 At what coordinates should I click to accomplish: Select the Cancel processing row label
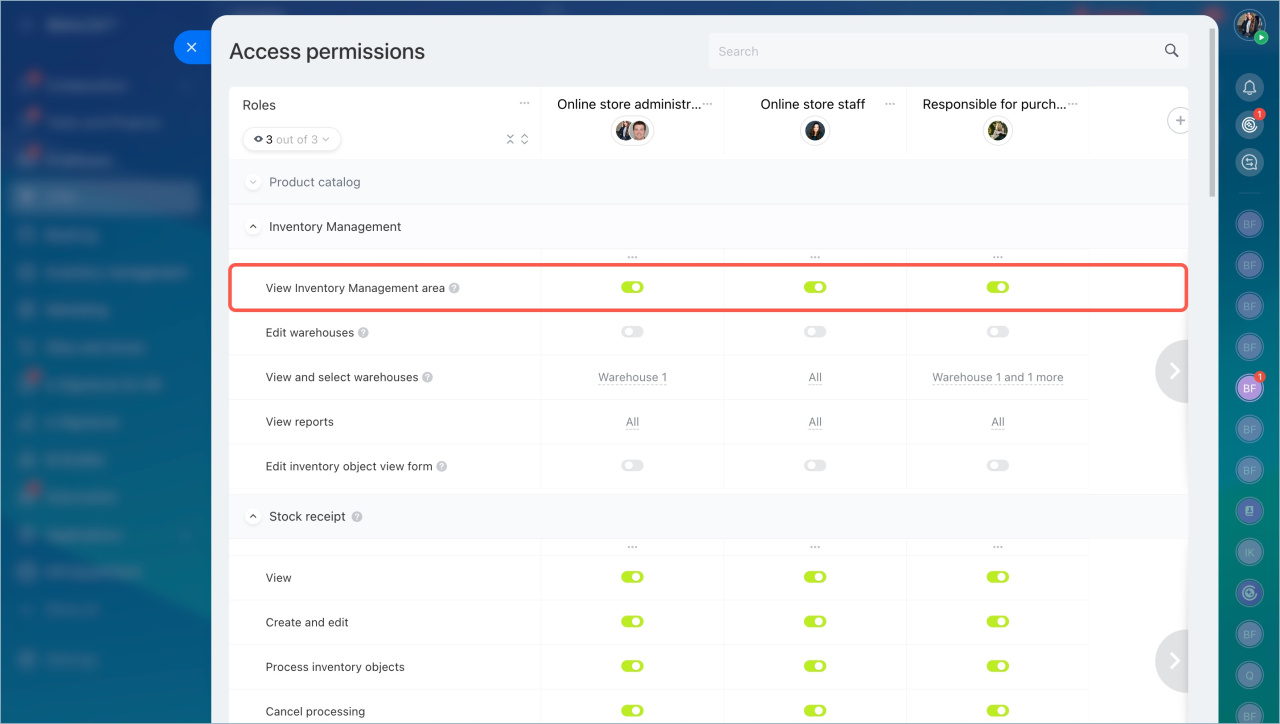(315, 712)
